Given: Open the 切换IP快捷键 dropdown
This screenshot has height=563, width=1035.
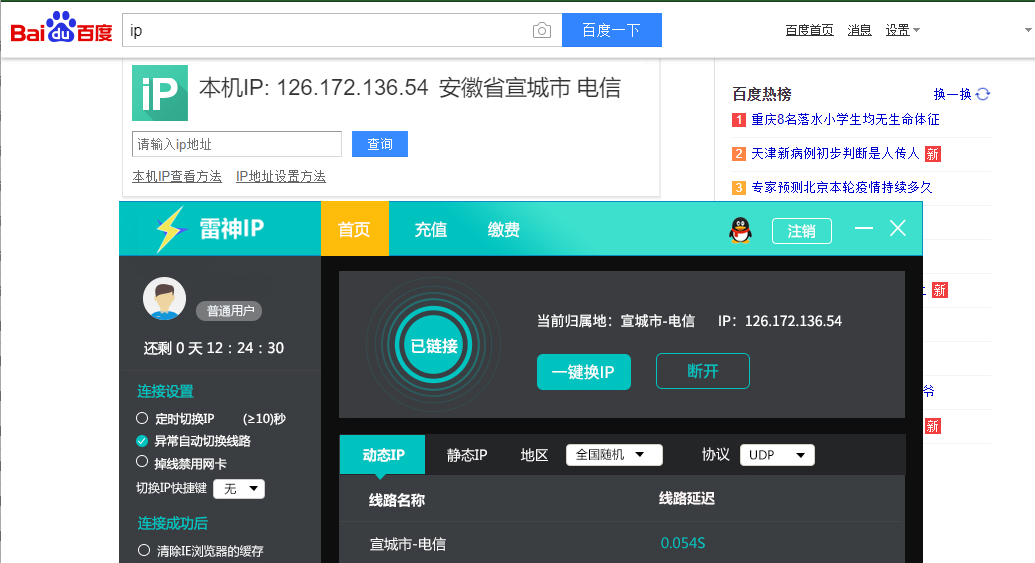Looking at the screenshot, I should [x=240, y=488].
